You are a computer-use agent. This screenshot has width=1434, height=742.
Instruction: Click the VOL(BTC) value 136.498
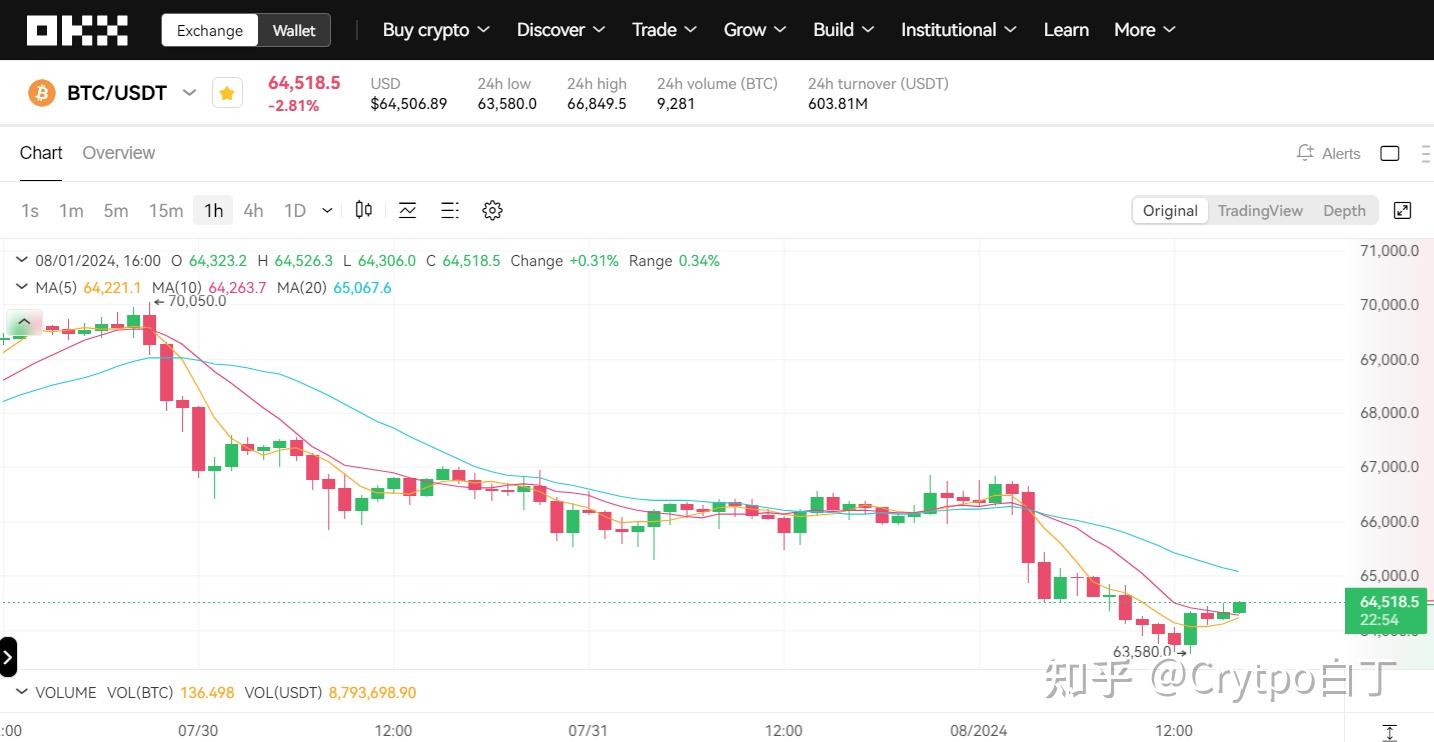click(x=207, y=692)
